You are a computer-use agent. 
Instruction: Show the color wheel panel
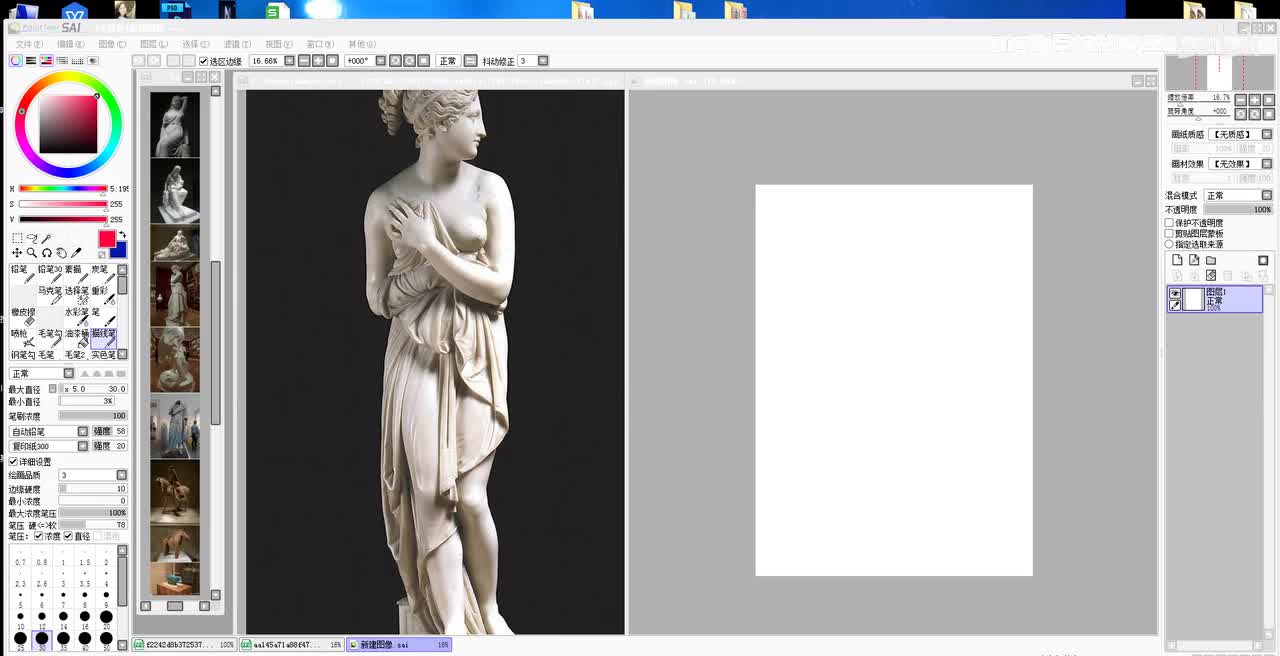(x=16, y=61)
